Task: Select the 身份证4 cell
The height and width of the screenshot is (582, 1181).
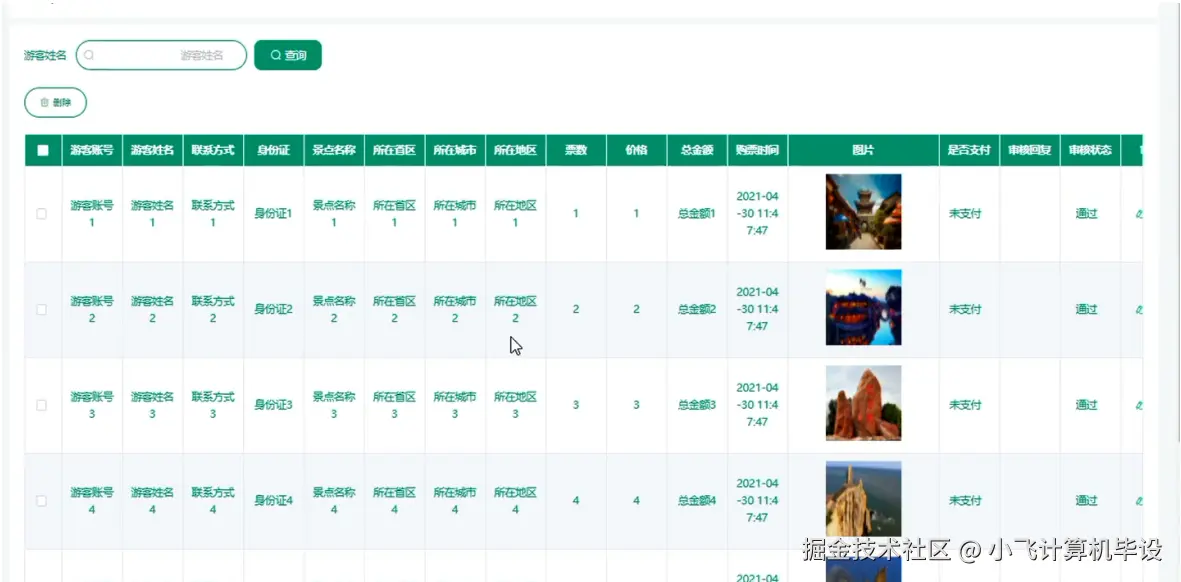Action: point(273,501)
